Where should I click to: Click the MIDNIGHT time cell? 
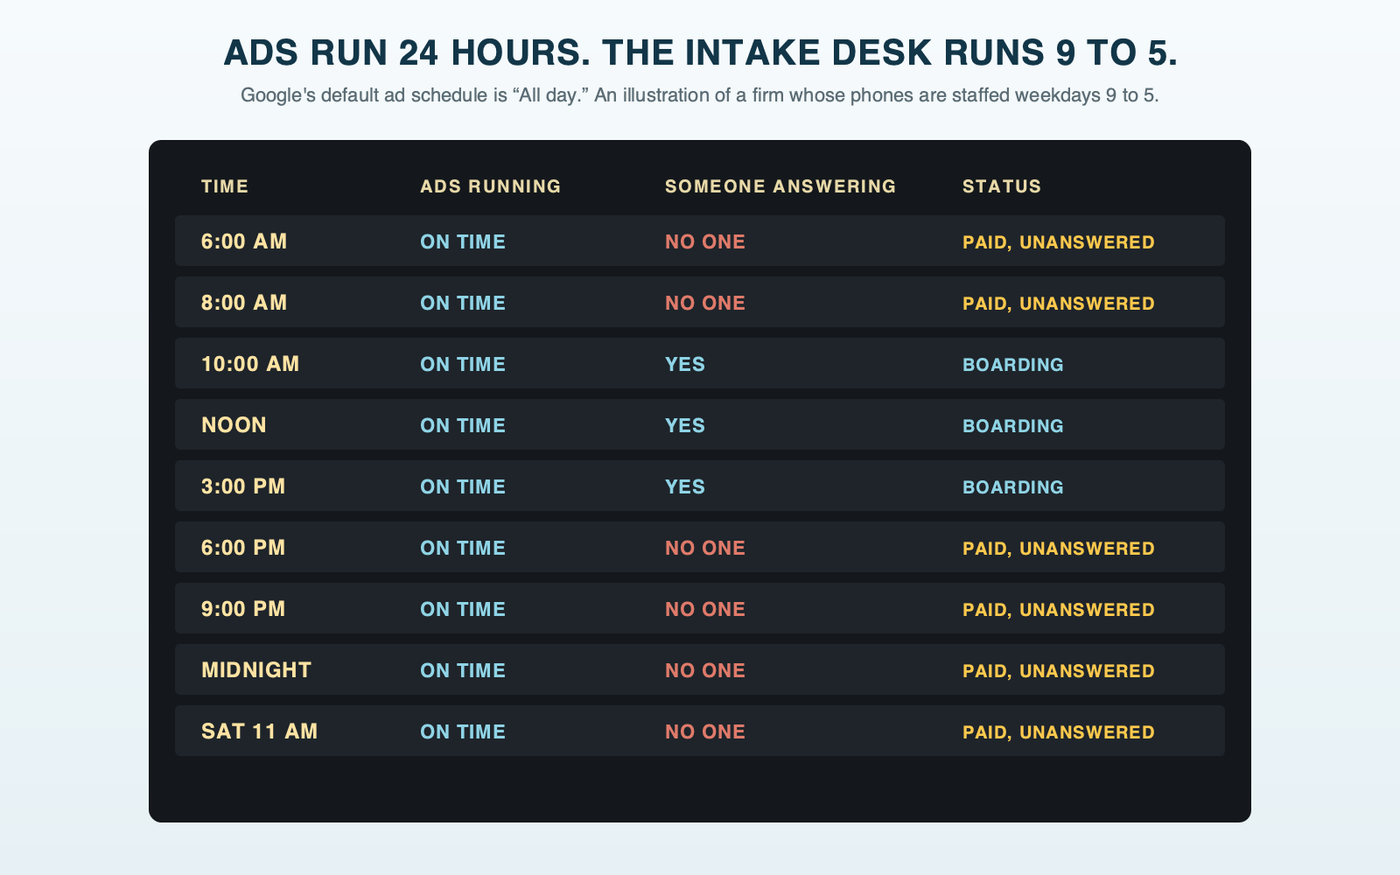[257, 670]
